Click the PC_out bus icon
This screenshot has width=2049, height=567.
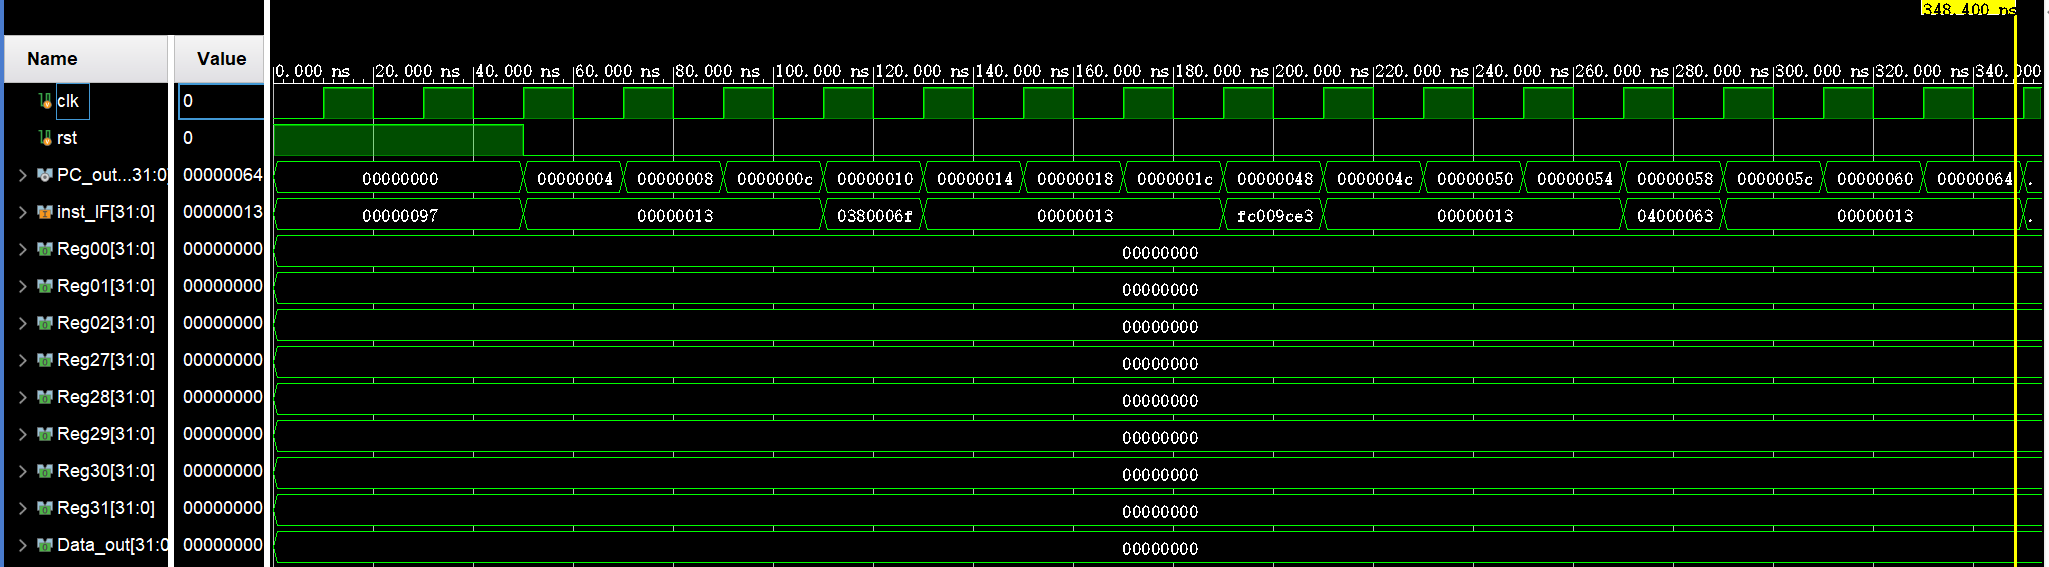tap(44, 175)
